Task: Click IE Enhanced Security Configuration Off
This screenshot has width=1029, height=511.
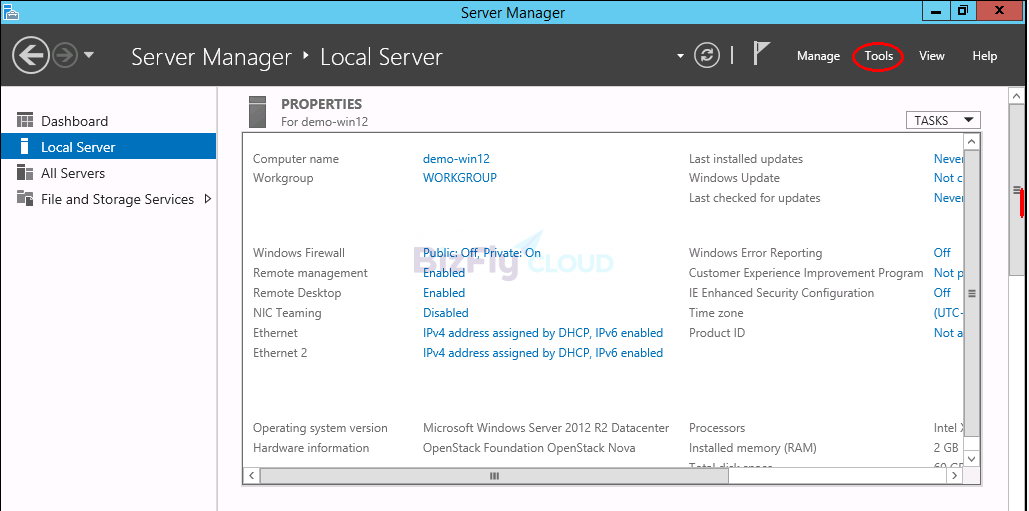Action: pyautogui.click(x=942, y=293)
